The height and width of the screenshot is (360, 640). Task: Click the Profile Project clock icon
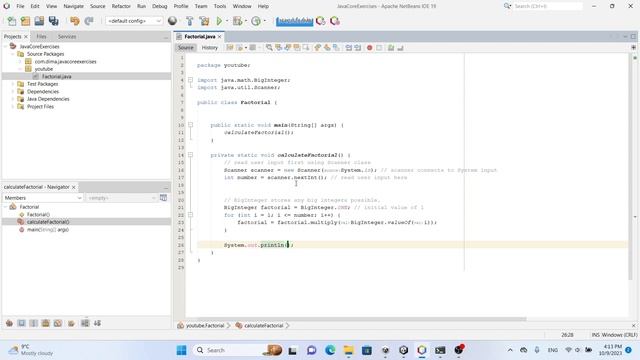[256, 21]
